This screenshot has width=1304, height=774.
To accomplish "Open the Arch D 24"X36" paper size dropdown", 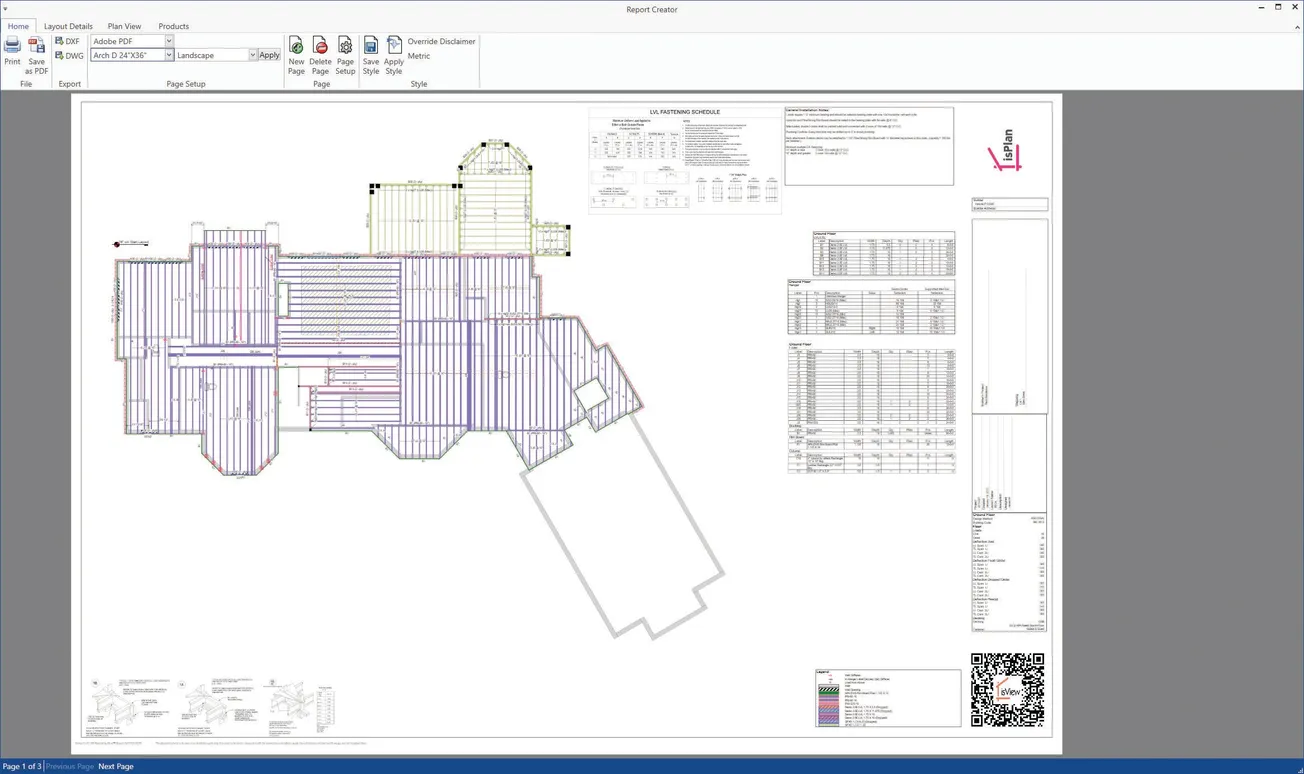I will pos(168,55).
